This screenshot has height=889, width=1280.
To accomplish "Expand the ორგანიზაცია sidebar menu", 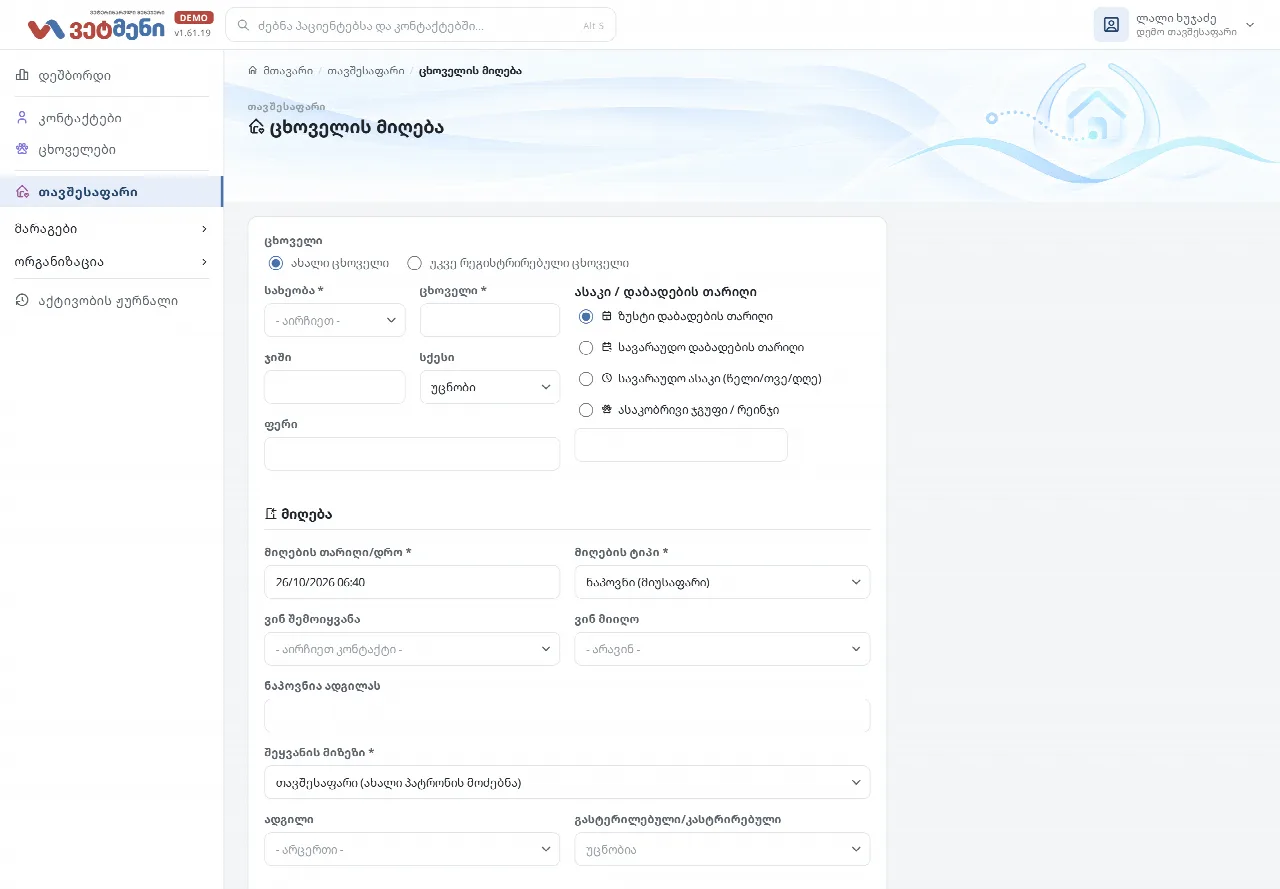I will coord(111,262).
